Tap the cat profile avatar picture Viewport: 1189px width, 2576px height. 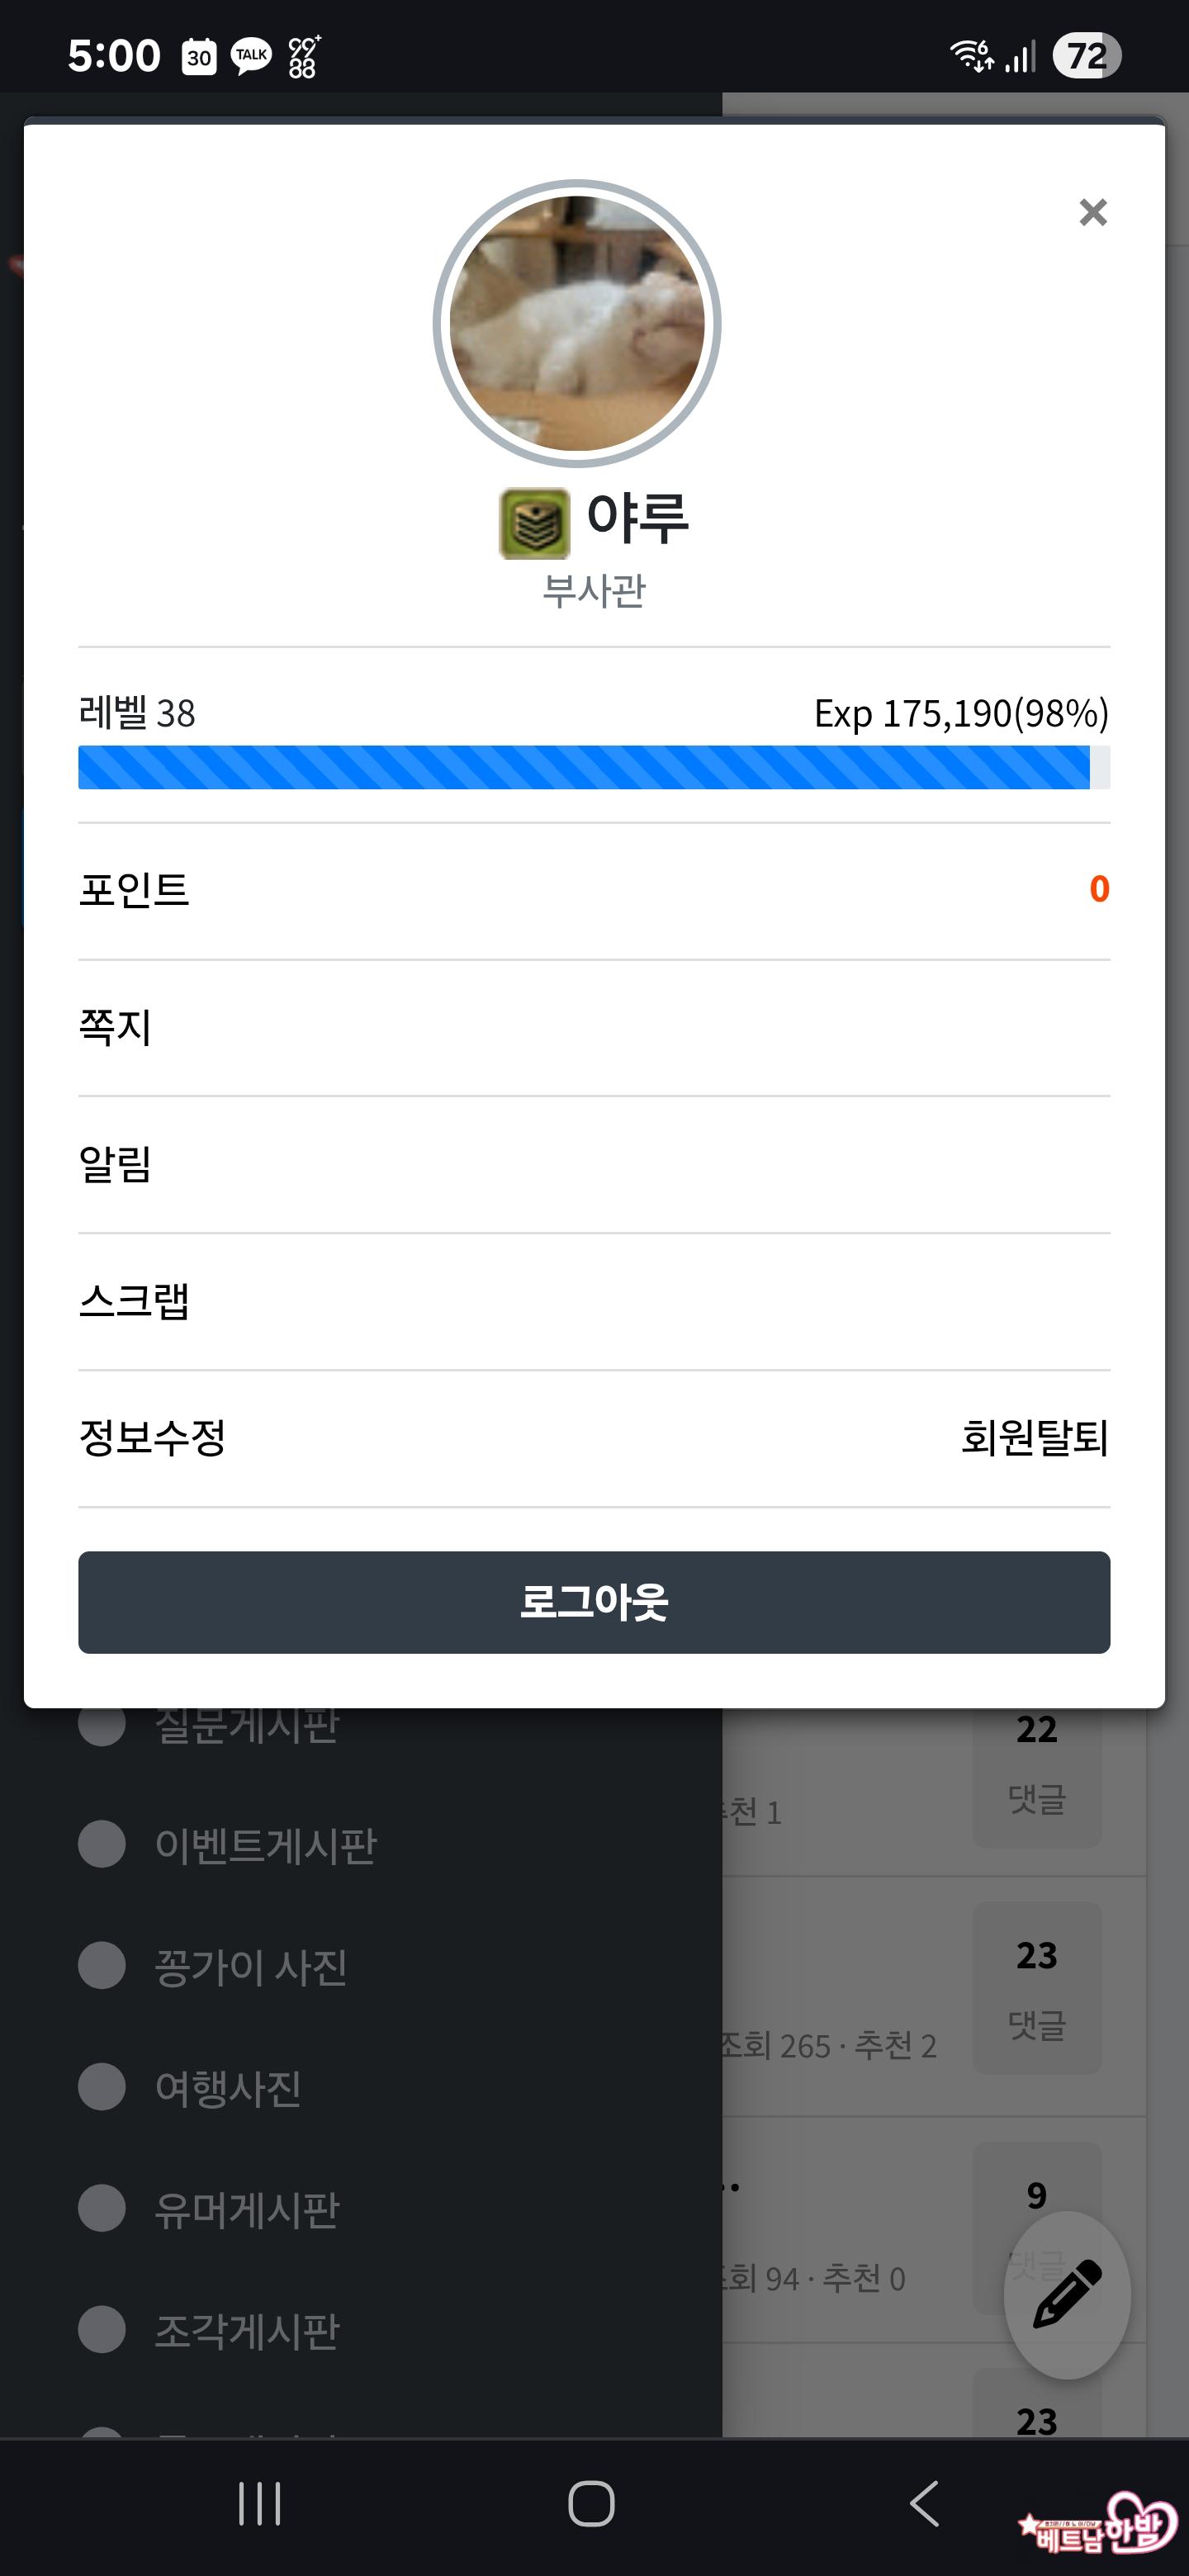point(577,323)
